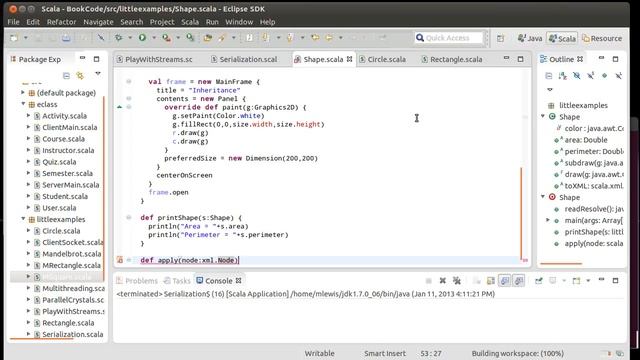The height and width of the screenshot is (360, 640).
Task: Open the Refactor menu
Action: [61, 22]
